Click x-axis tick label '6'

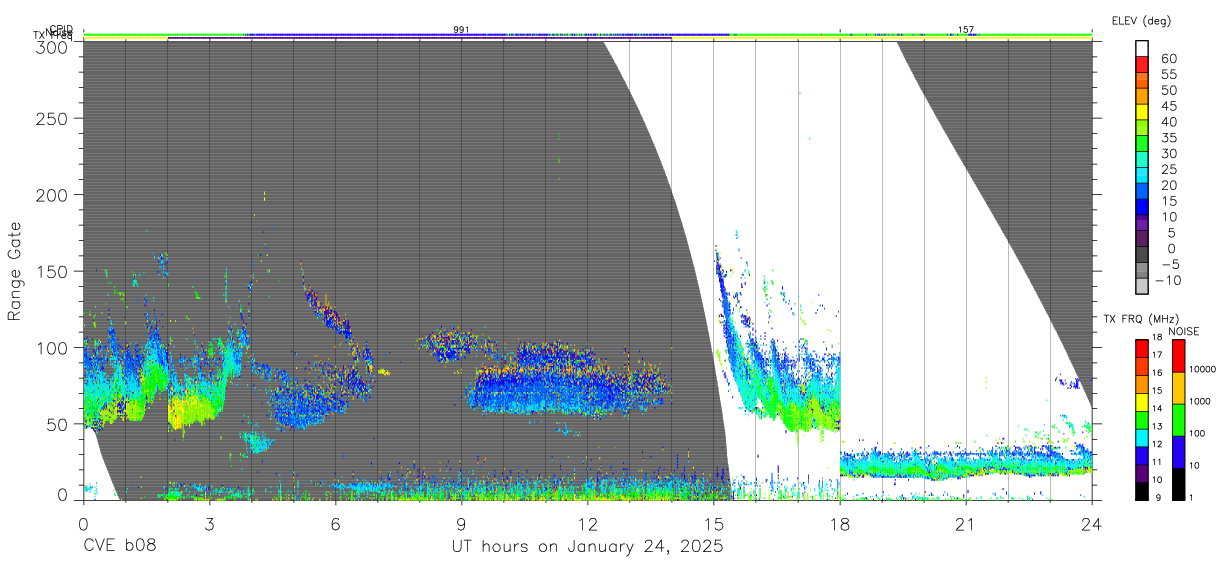pos(335,523)
